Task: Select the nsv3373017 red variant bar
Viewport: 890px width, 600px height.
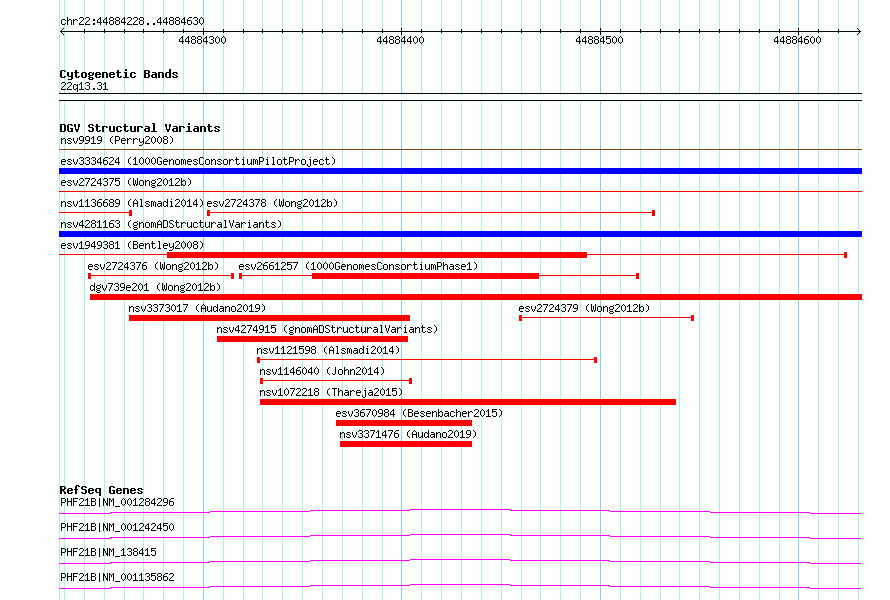Action: click(x=269, y=318)
